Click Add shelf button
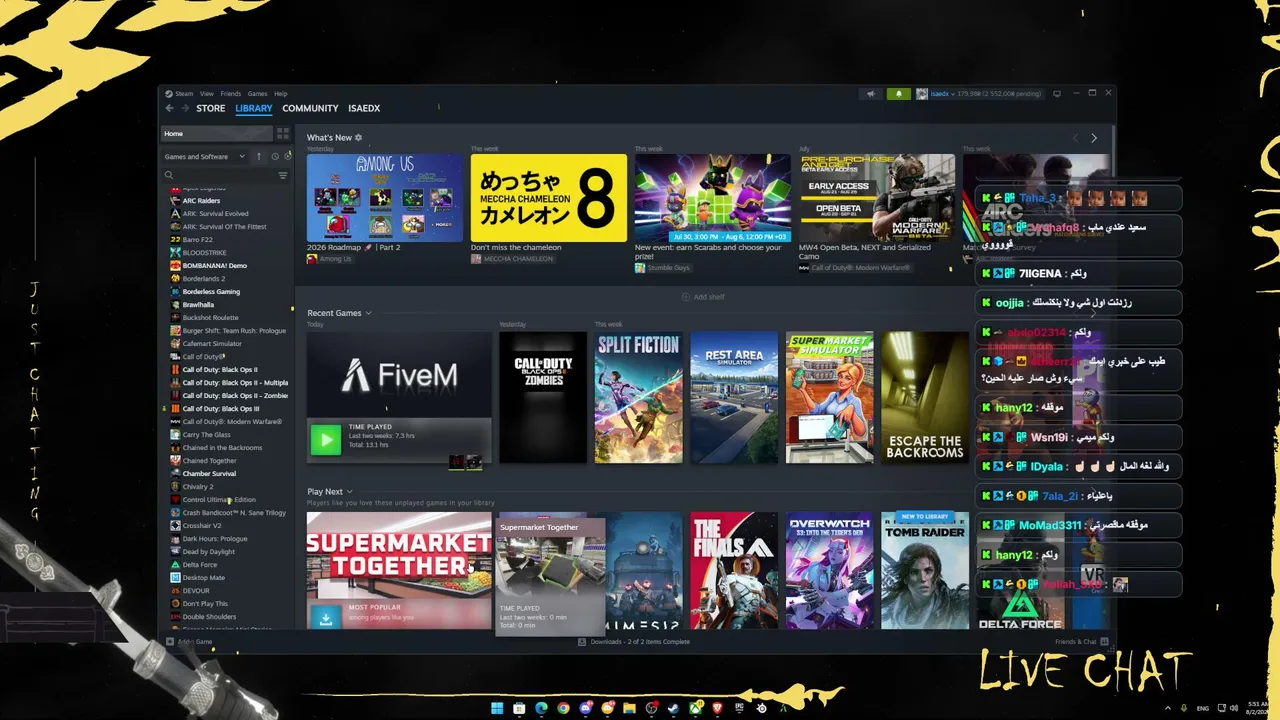1280x720 pixels. (x=703, y=297)
